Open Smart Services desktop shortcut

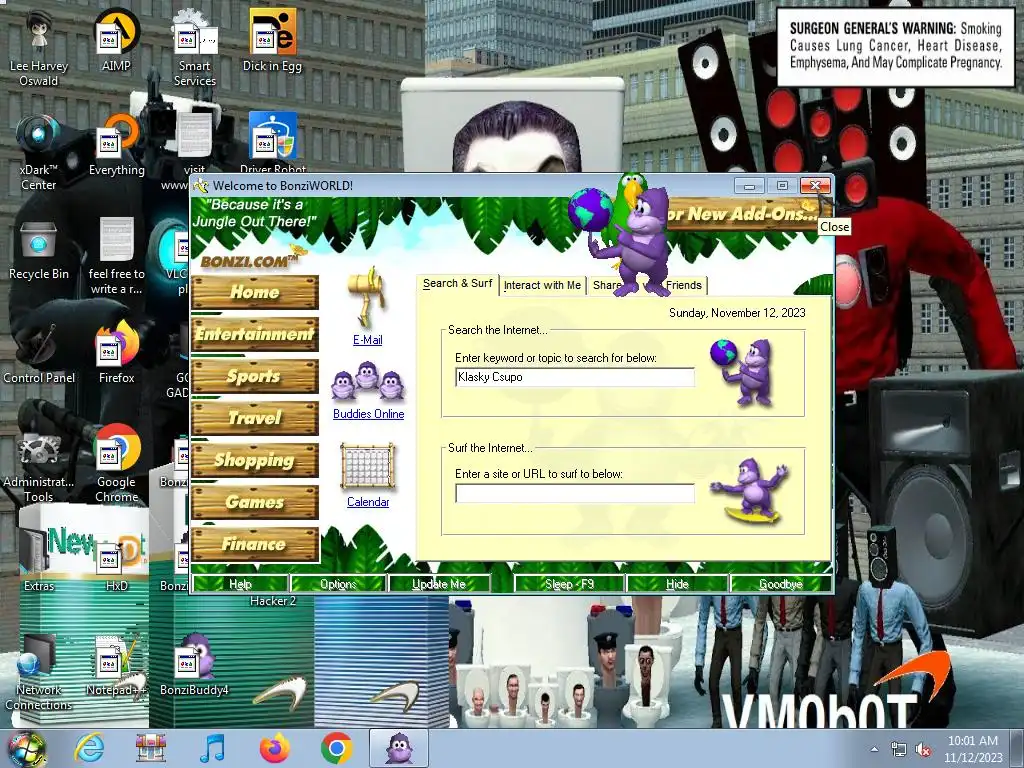[195, 48]
